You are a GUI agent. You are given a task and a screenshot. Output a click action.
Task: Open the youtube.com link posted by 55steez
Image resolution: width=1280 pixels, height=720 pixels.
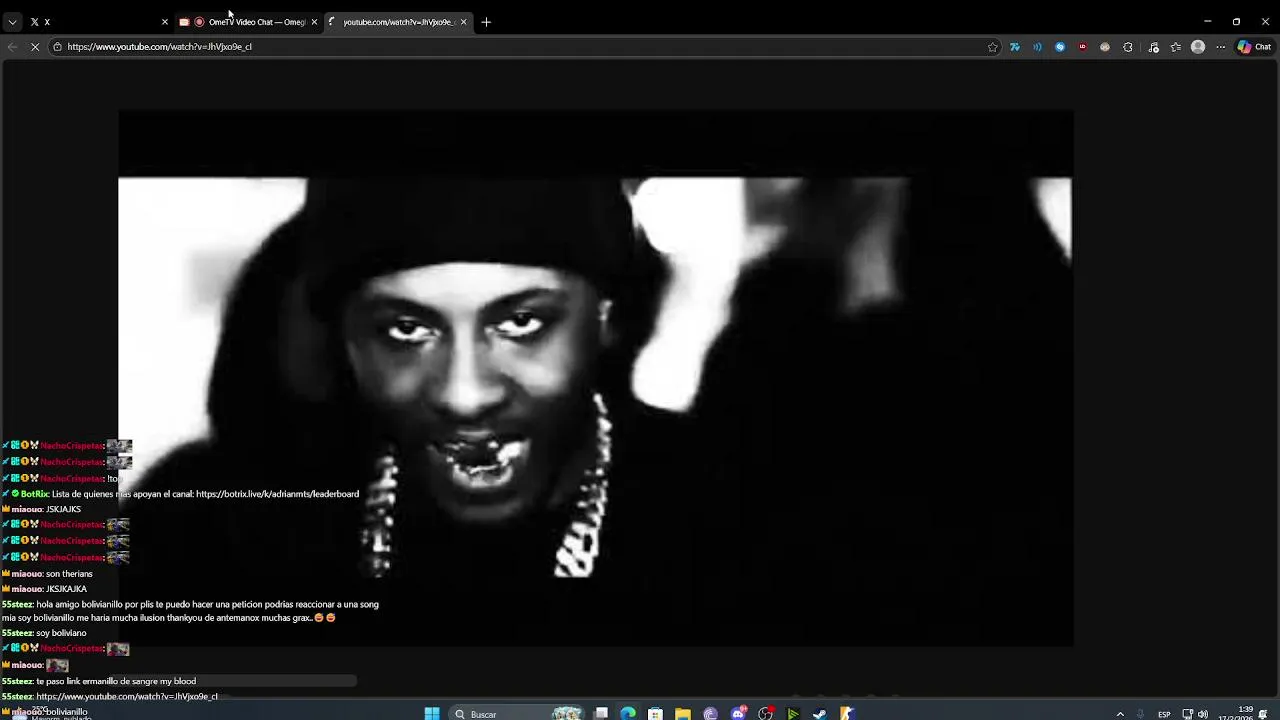click(x=127, y=697)
